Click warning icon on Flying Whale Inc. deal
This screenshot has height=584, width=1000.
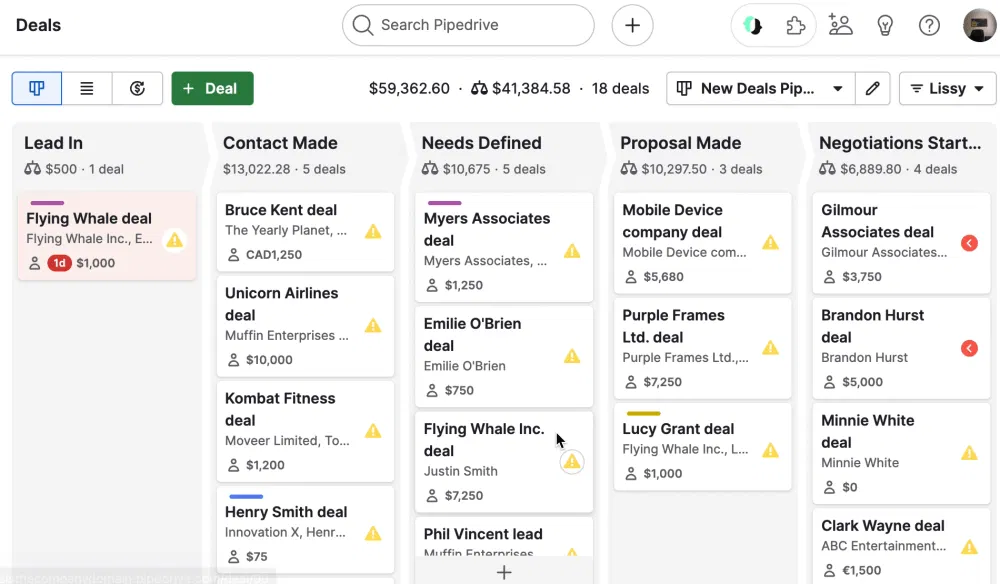[x=572, y=462]
